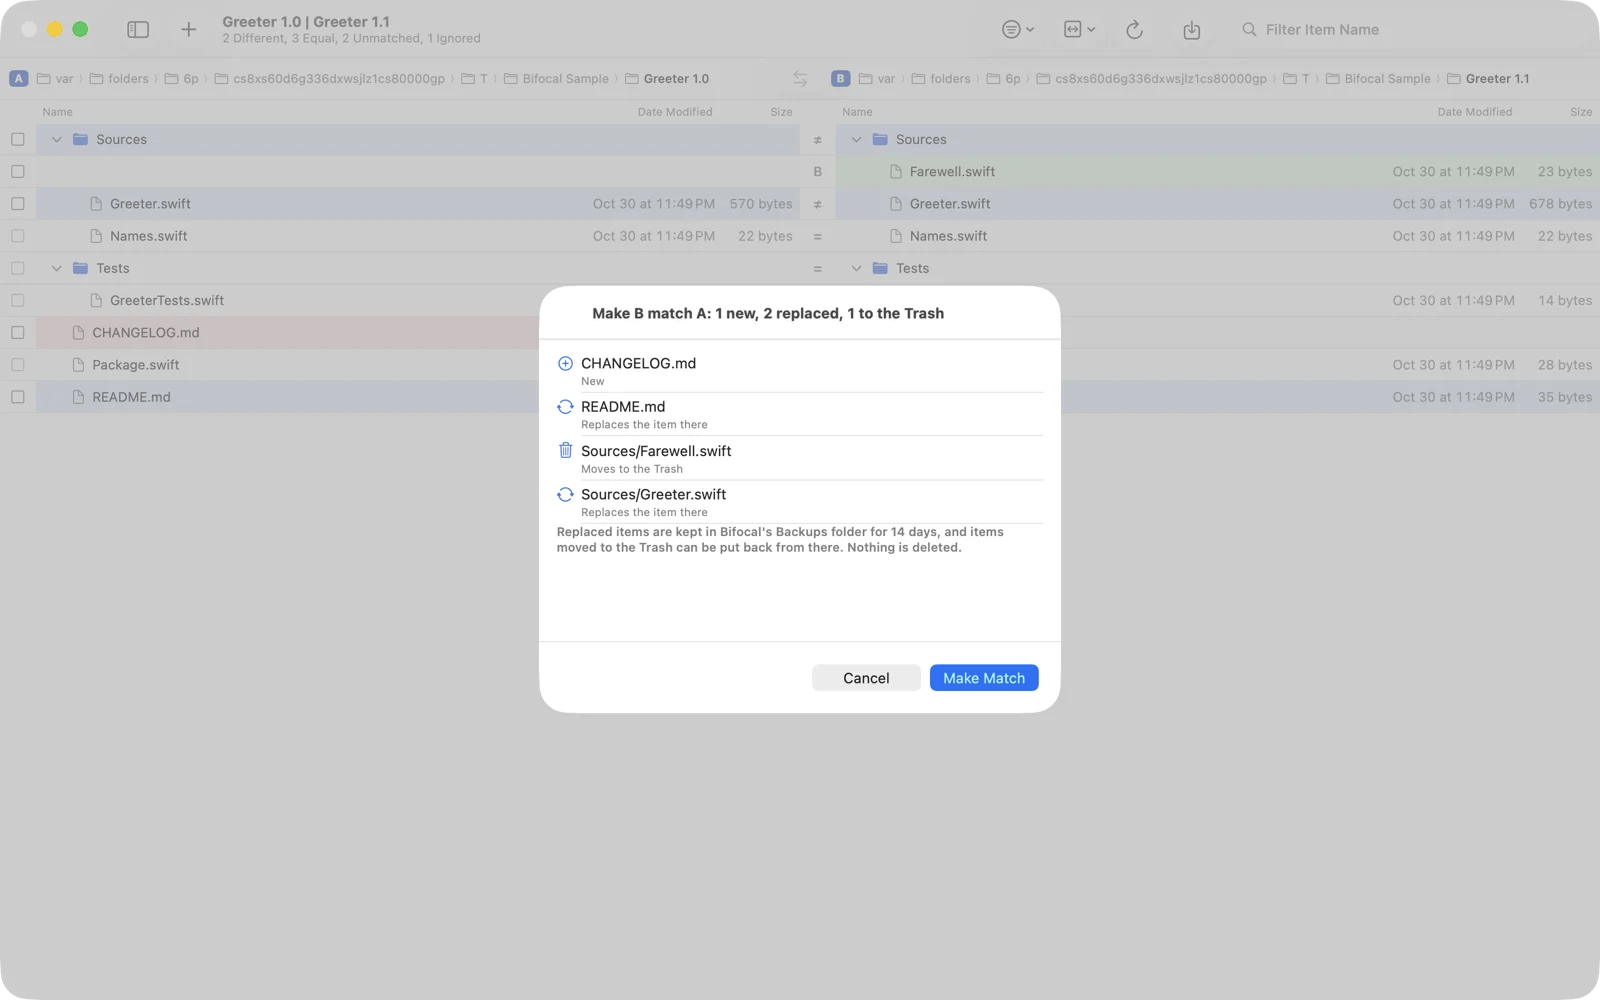Viewport: 1600px width, 1000px height.
Task: Collapse the right Sources folder chevron
Action: coord(856,140)
